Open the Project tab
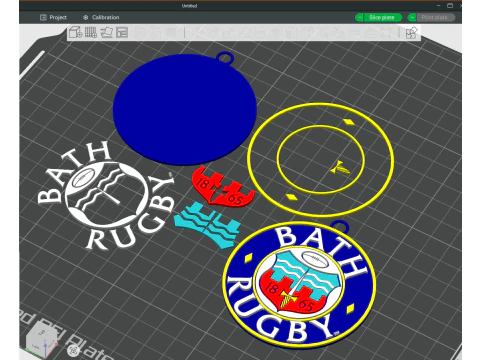Viewport: 480px width, 360px height. (x=53, y=17)
